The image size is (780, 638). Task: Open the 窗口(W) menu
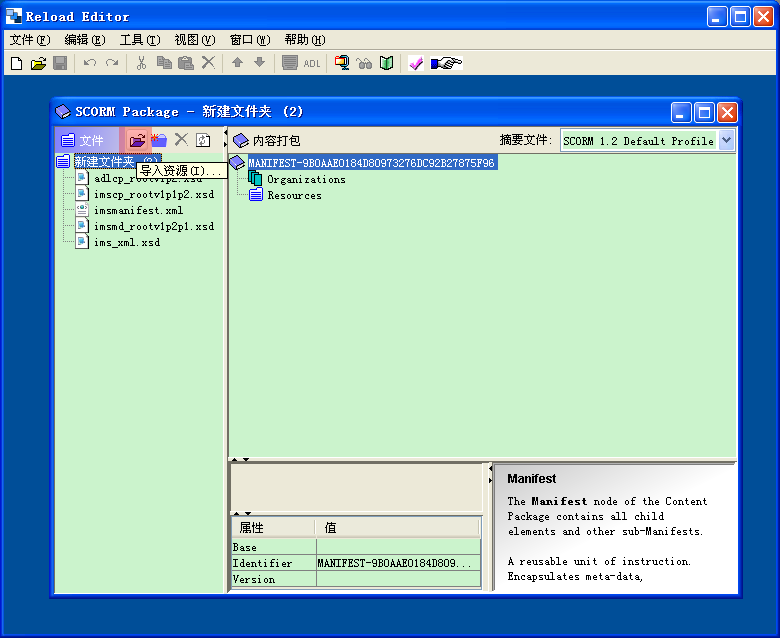pos(250,40)
